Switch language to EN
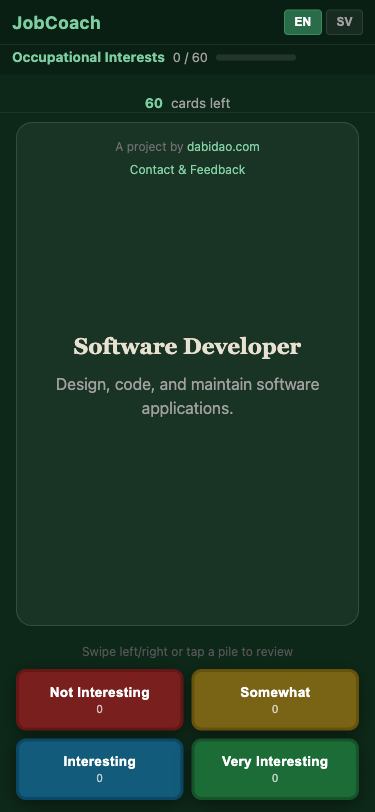The height and width of the screenshot is (812, 375). pyautogui.click(x=303, y=22)
